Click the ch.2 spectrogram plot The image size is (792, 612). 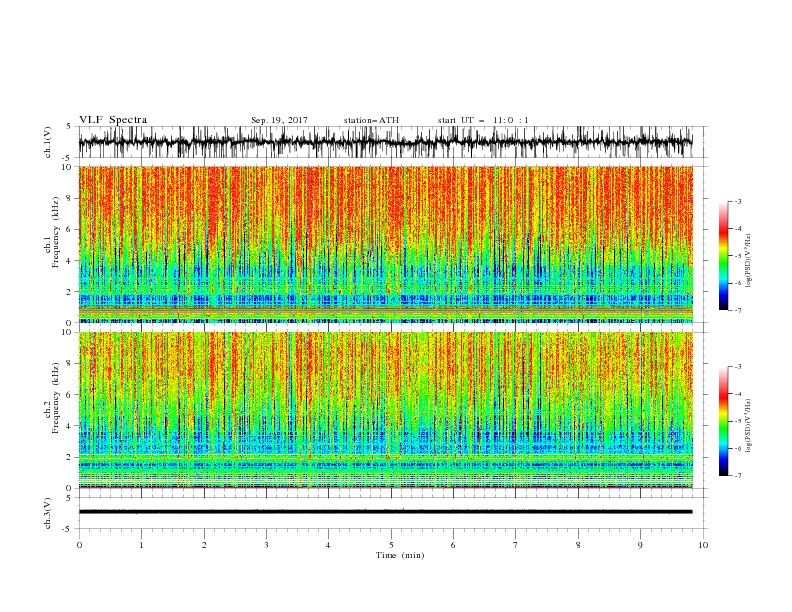click(385, 410)
